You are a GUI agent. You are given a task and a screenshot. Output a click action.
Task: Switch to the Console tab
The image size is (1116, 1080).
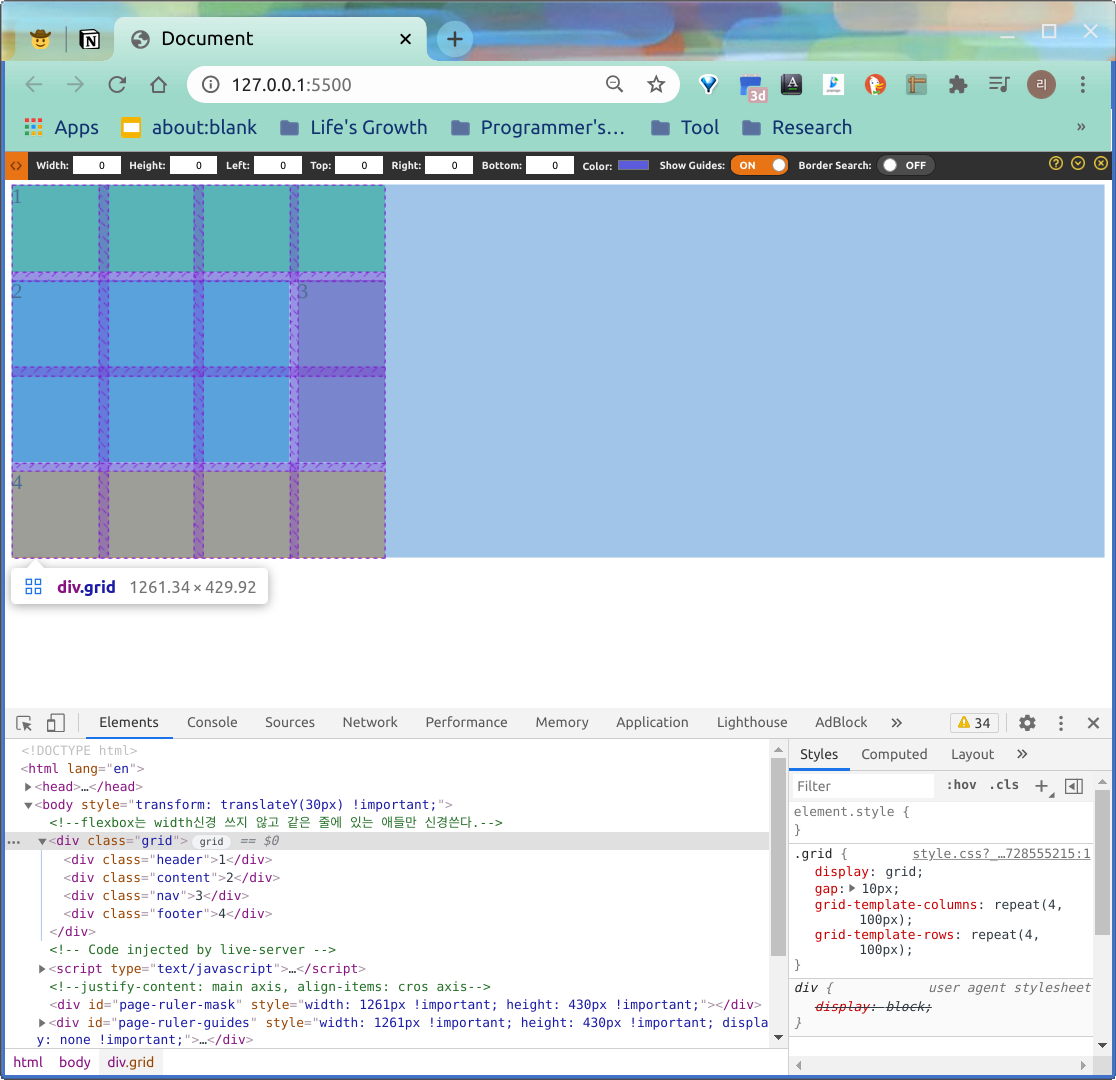[212, 722]
